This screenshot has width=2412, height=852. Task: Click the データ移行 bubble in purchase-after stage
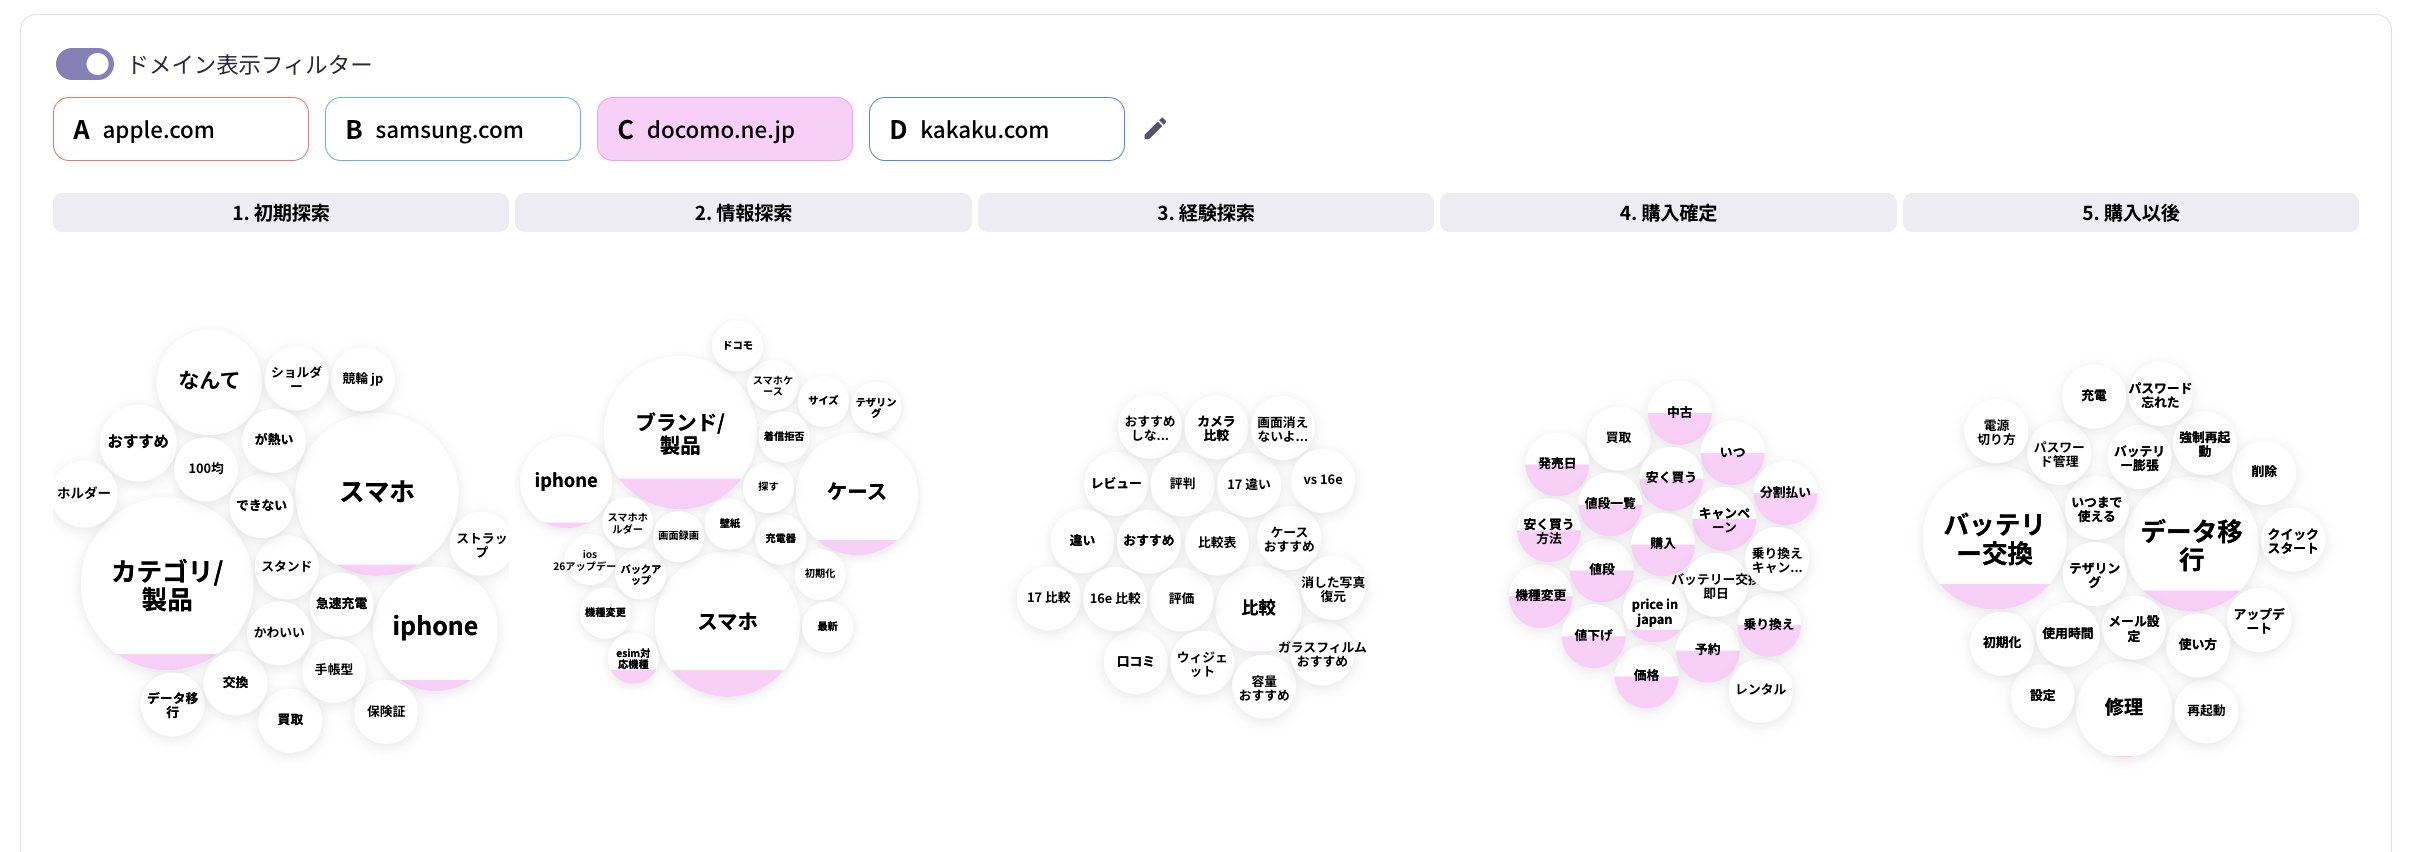tap(2191, 545)
